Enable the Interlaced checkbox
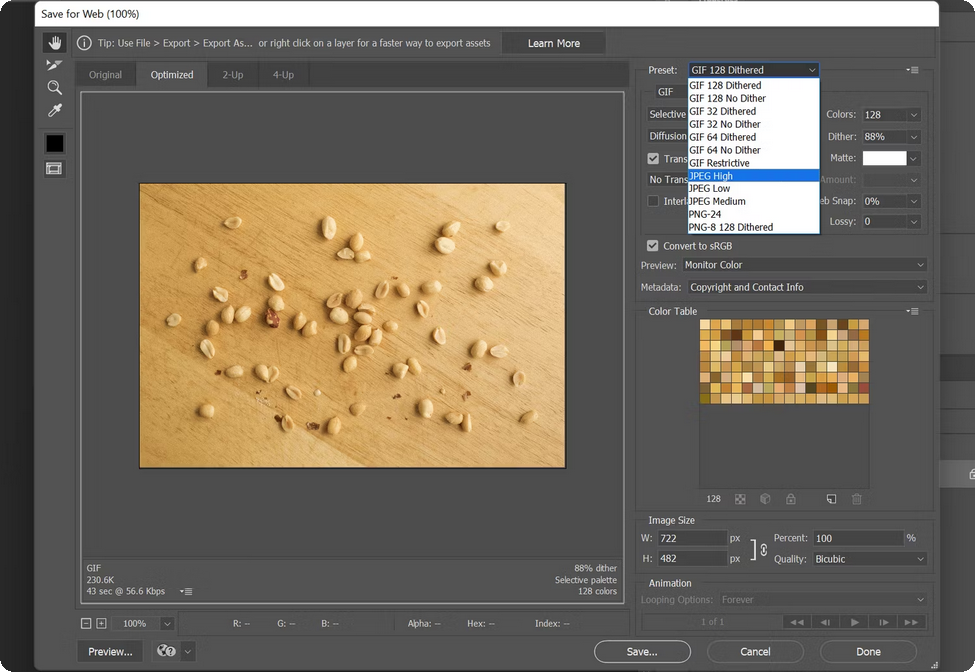Image resolution: width=975 pixels, height=672 pixels. (653, 201)
